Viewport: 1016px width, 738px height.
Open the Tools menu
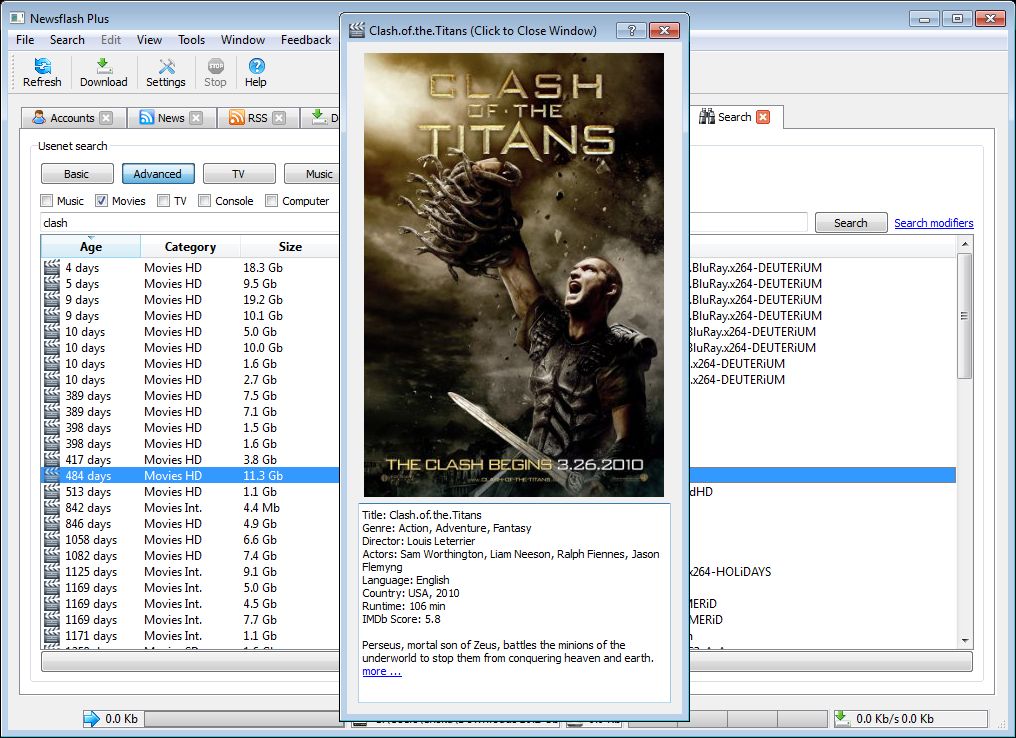click(191, 40)
